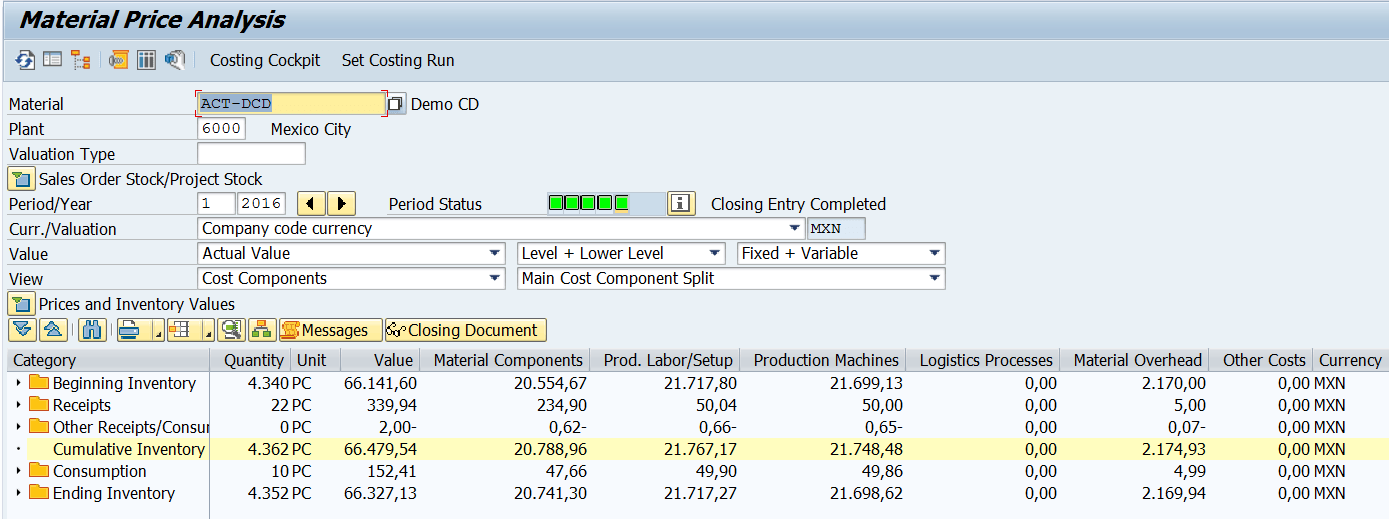Click the binoculars Find icon
Screen dimensions: 1389x519
tap(92, 330)
